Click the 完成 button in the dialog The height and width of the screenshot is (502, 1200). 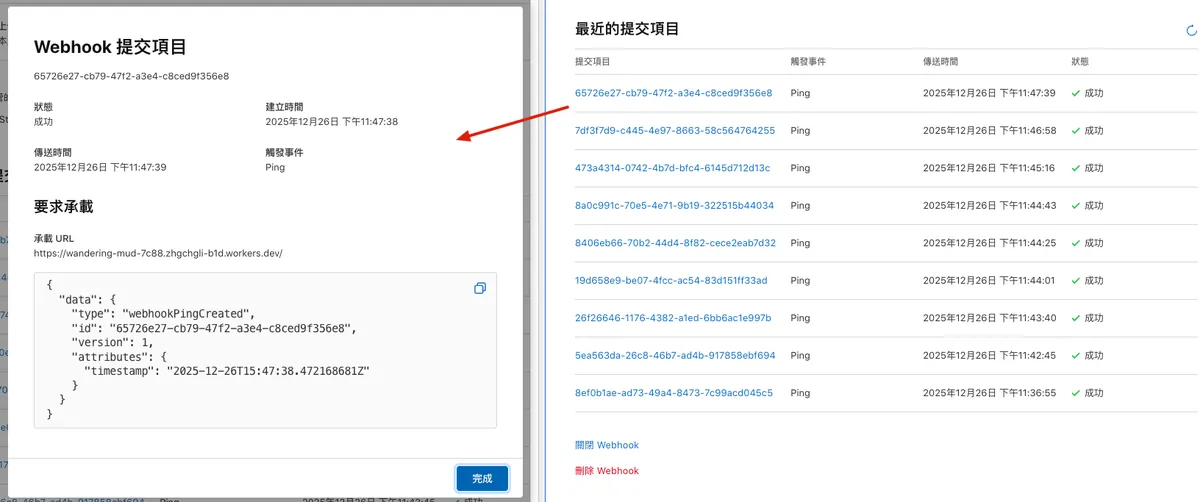pos(482,478)
